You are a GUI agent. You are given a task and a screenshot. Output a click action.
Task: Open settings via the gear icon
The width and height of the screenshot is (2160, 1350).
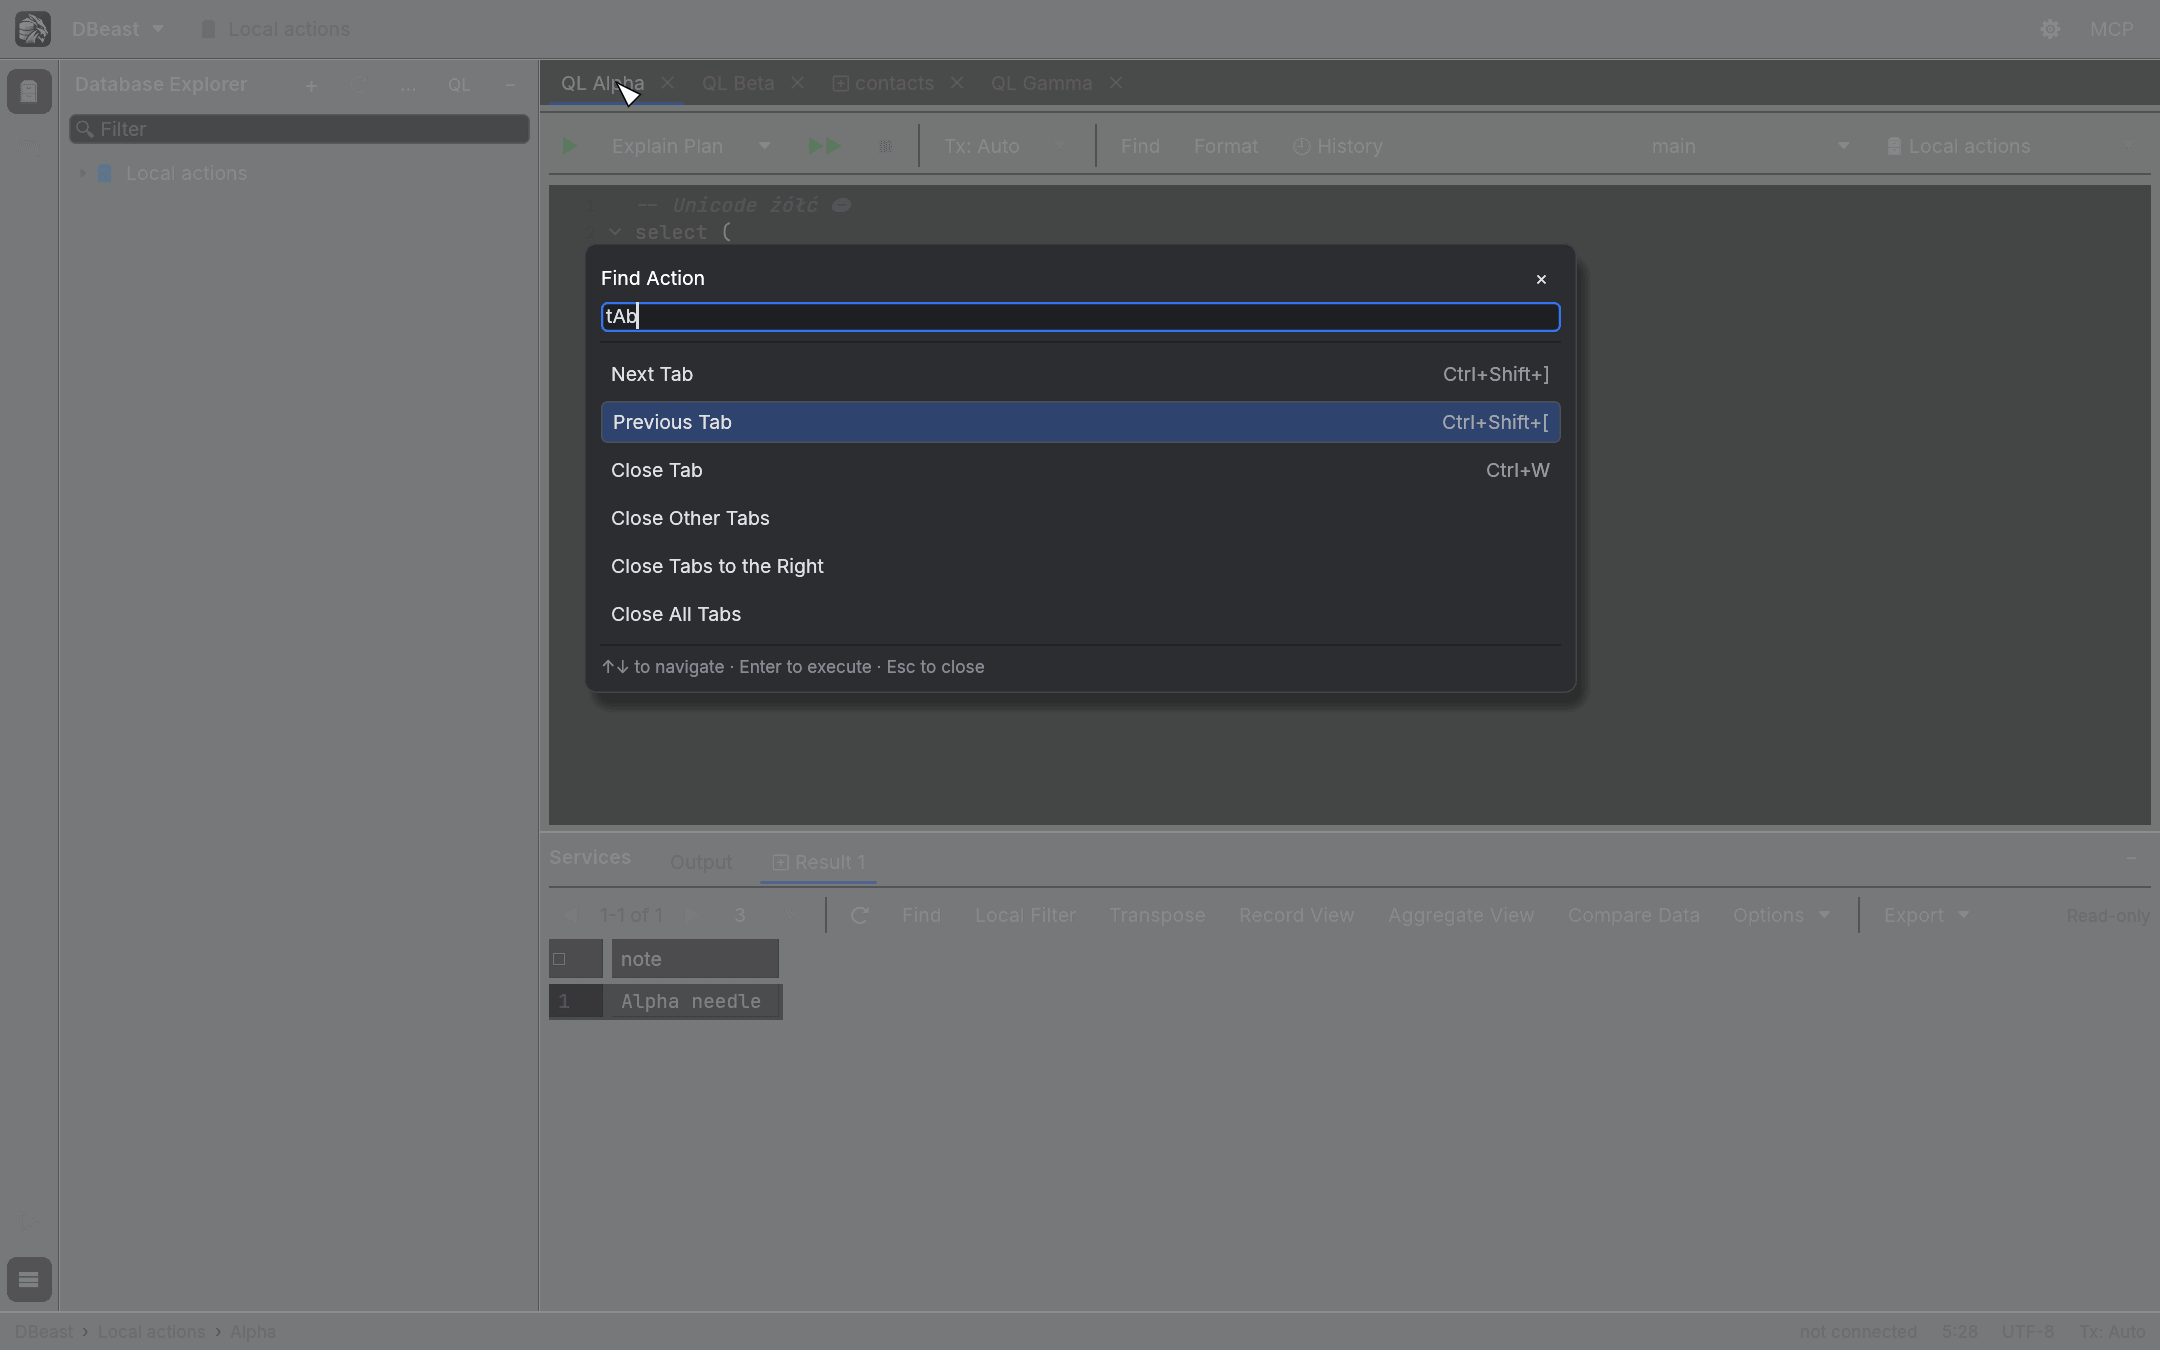click(x=2050, y=29)
